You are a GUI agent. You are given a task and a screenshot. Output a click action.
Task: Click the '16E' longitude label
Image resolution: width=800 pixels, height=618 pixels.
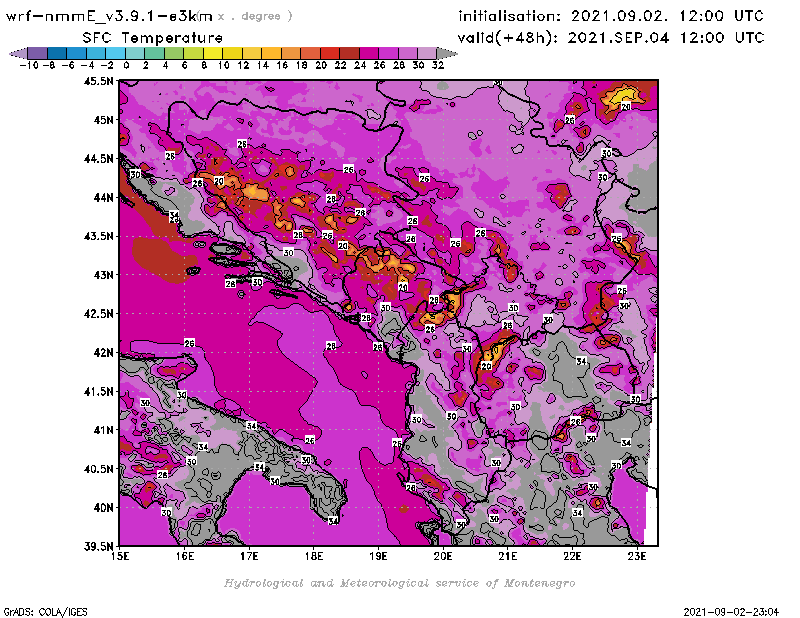click(x=185, y=556)
